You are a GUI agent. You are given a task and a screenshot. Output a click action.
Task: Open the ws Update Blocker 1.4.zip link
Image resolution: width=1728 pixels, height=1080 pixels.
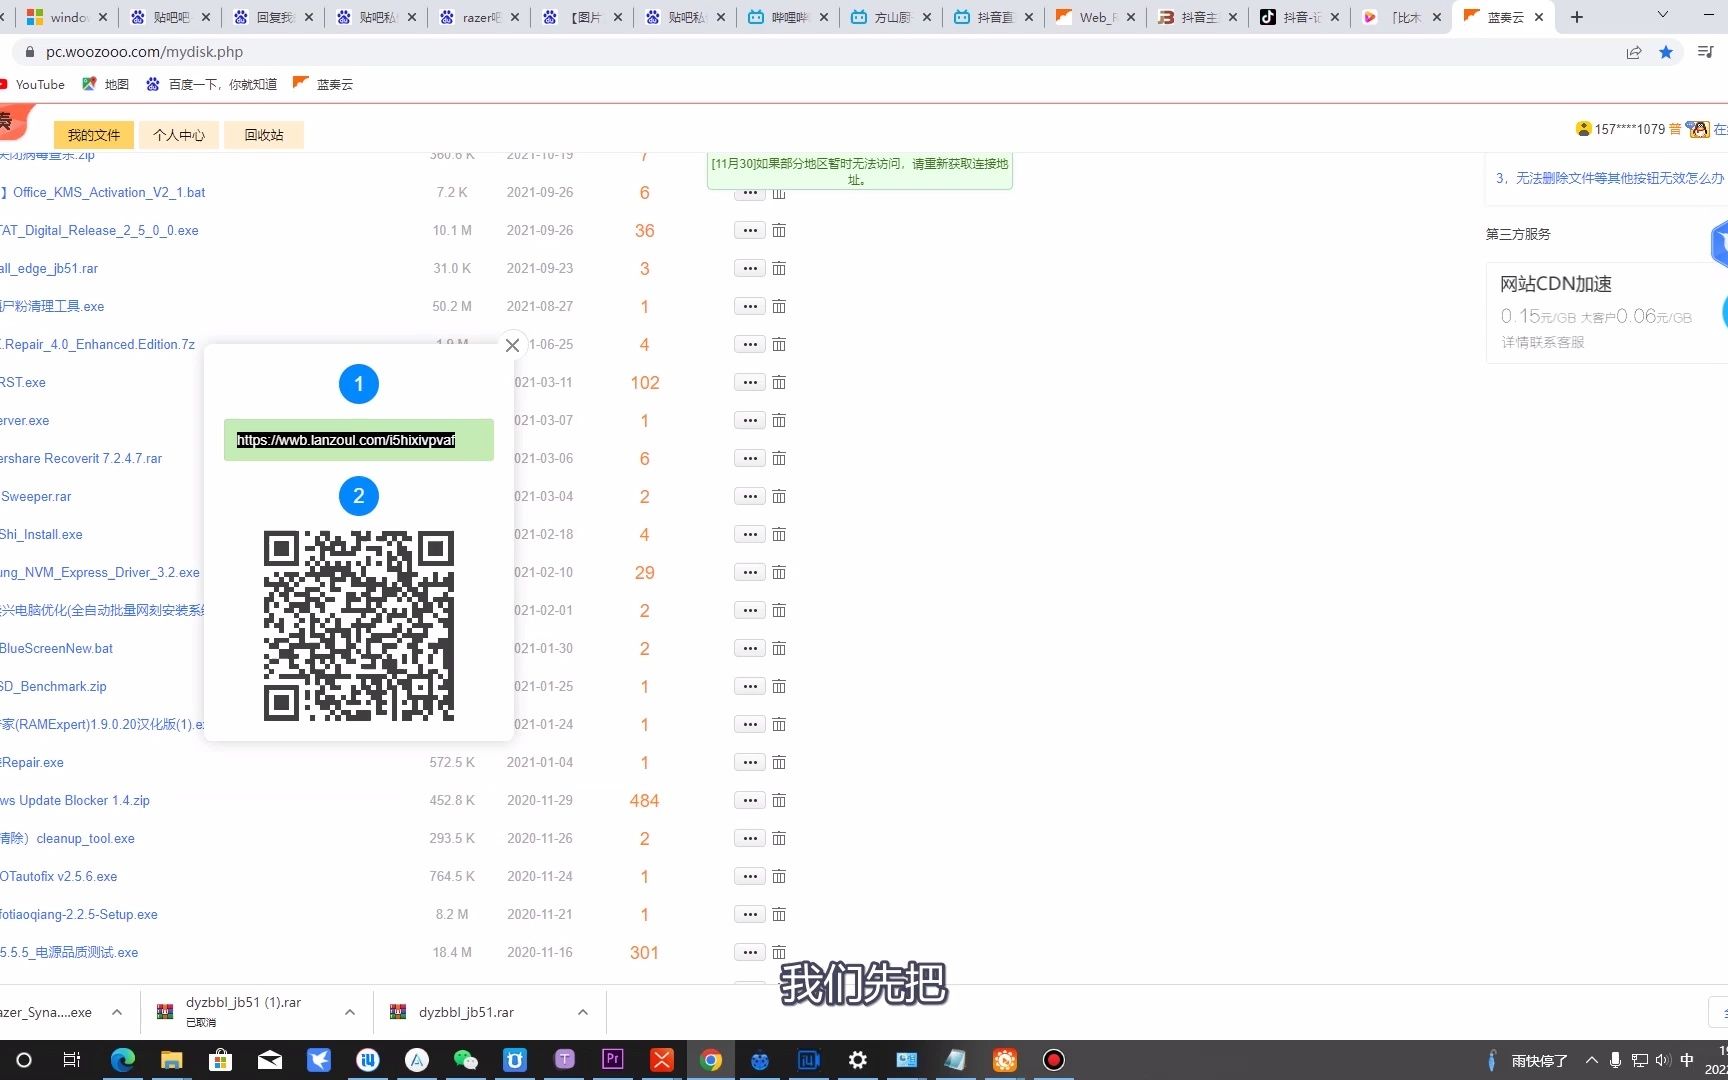coord(75,800)
